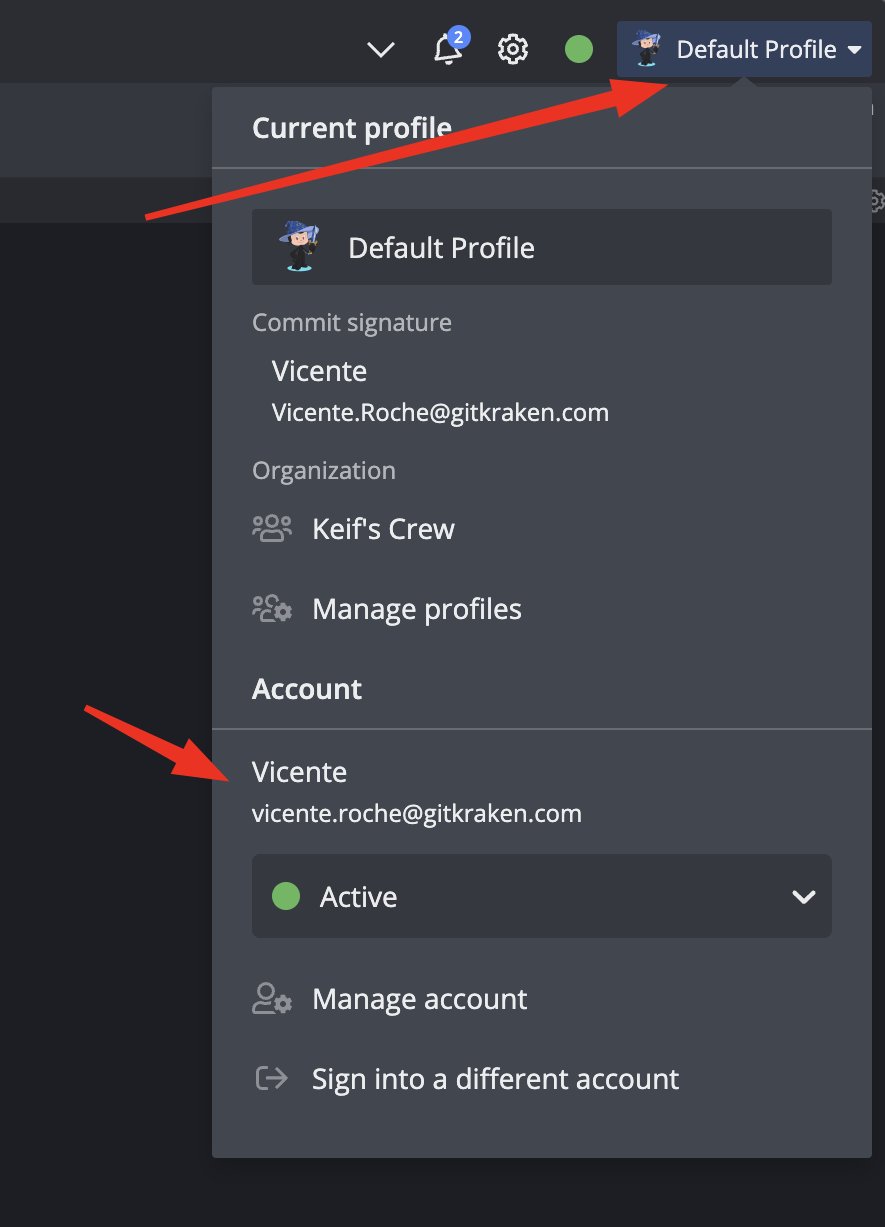Open settings via the gear icon
Screen dimensions: 885x1227
coord(513,49)
